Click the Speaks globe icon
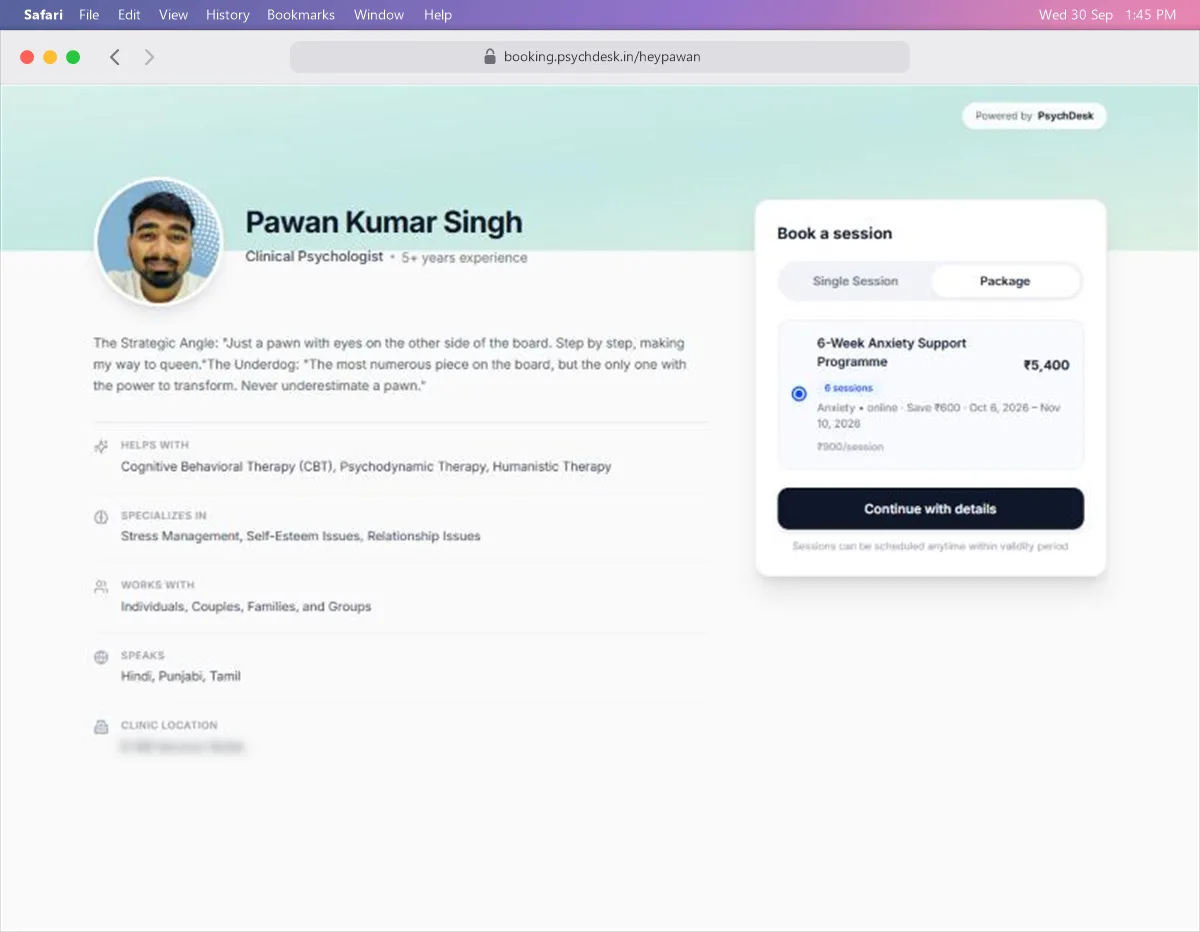Image resolution: width=1200 pixels, height=932 pixels. [x=101, y=657]
